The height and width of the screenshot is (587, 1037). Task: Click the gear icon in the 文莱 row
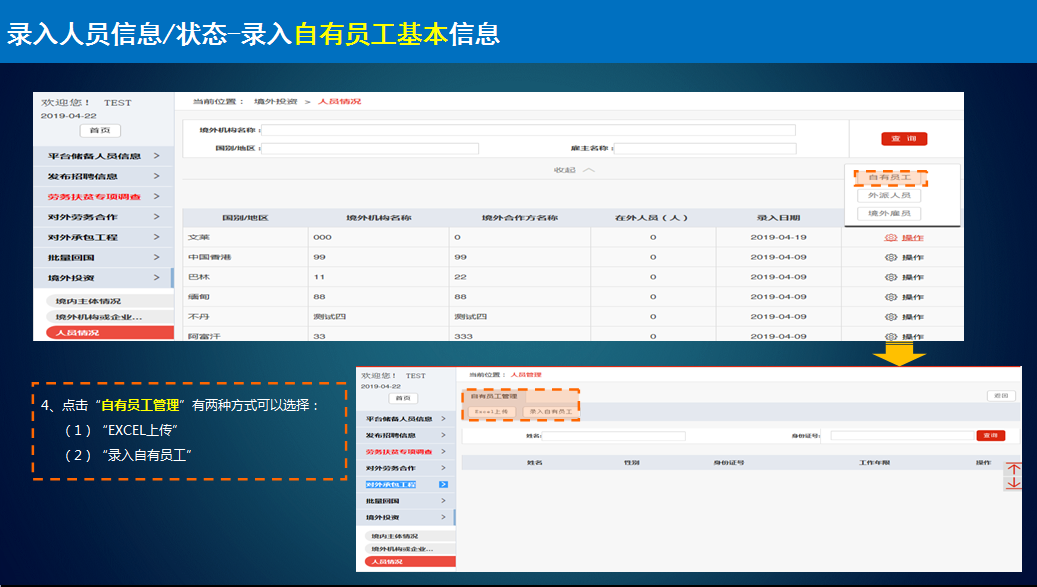tap(891, 238)
